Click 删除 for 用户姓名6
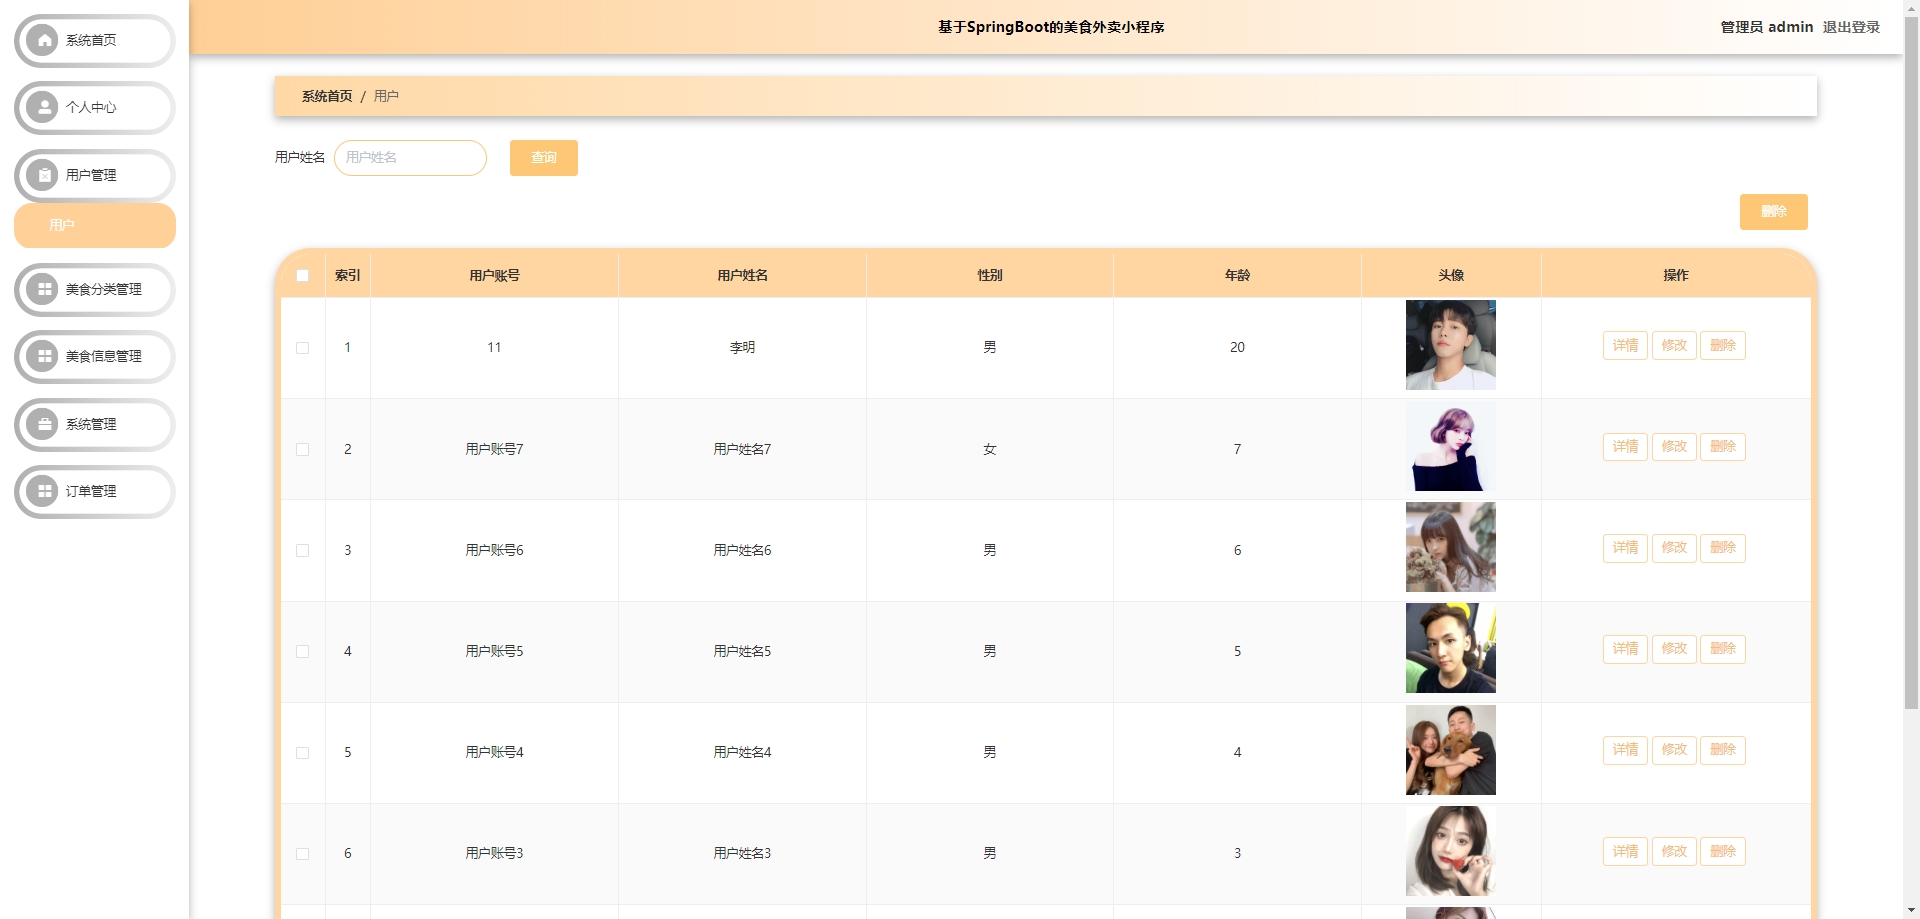The image size is (1920, 919). pos(1723,548)
